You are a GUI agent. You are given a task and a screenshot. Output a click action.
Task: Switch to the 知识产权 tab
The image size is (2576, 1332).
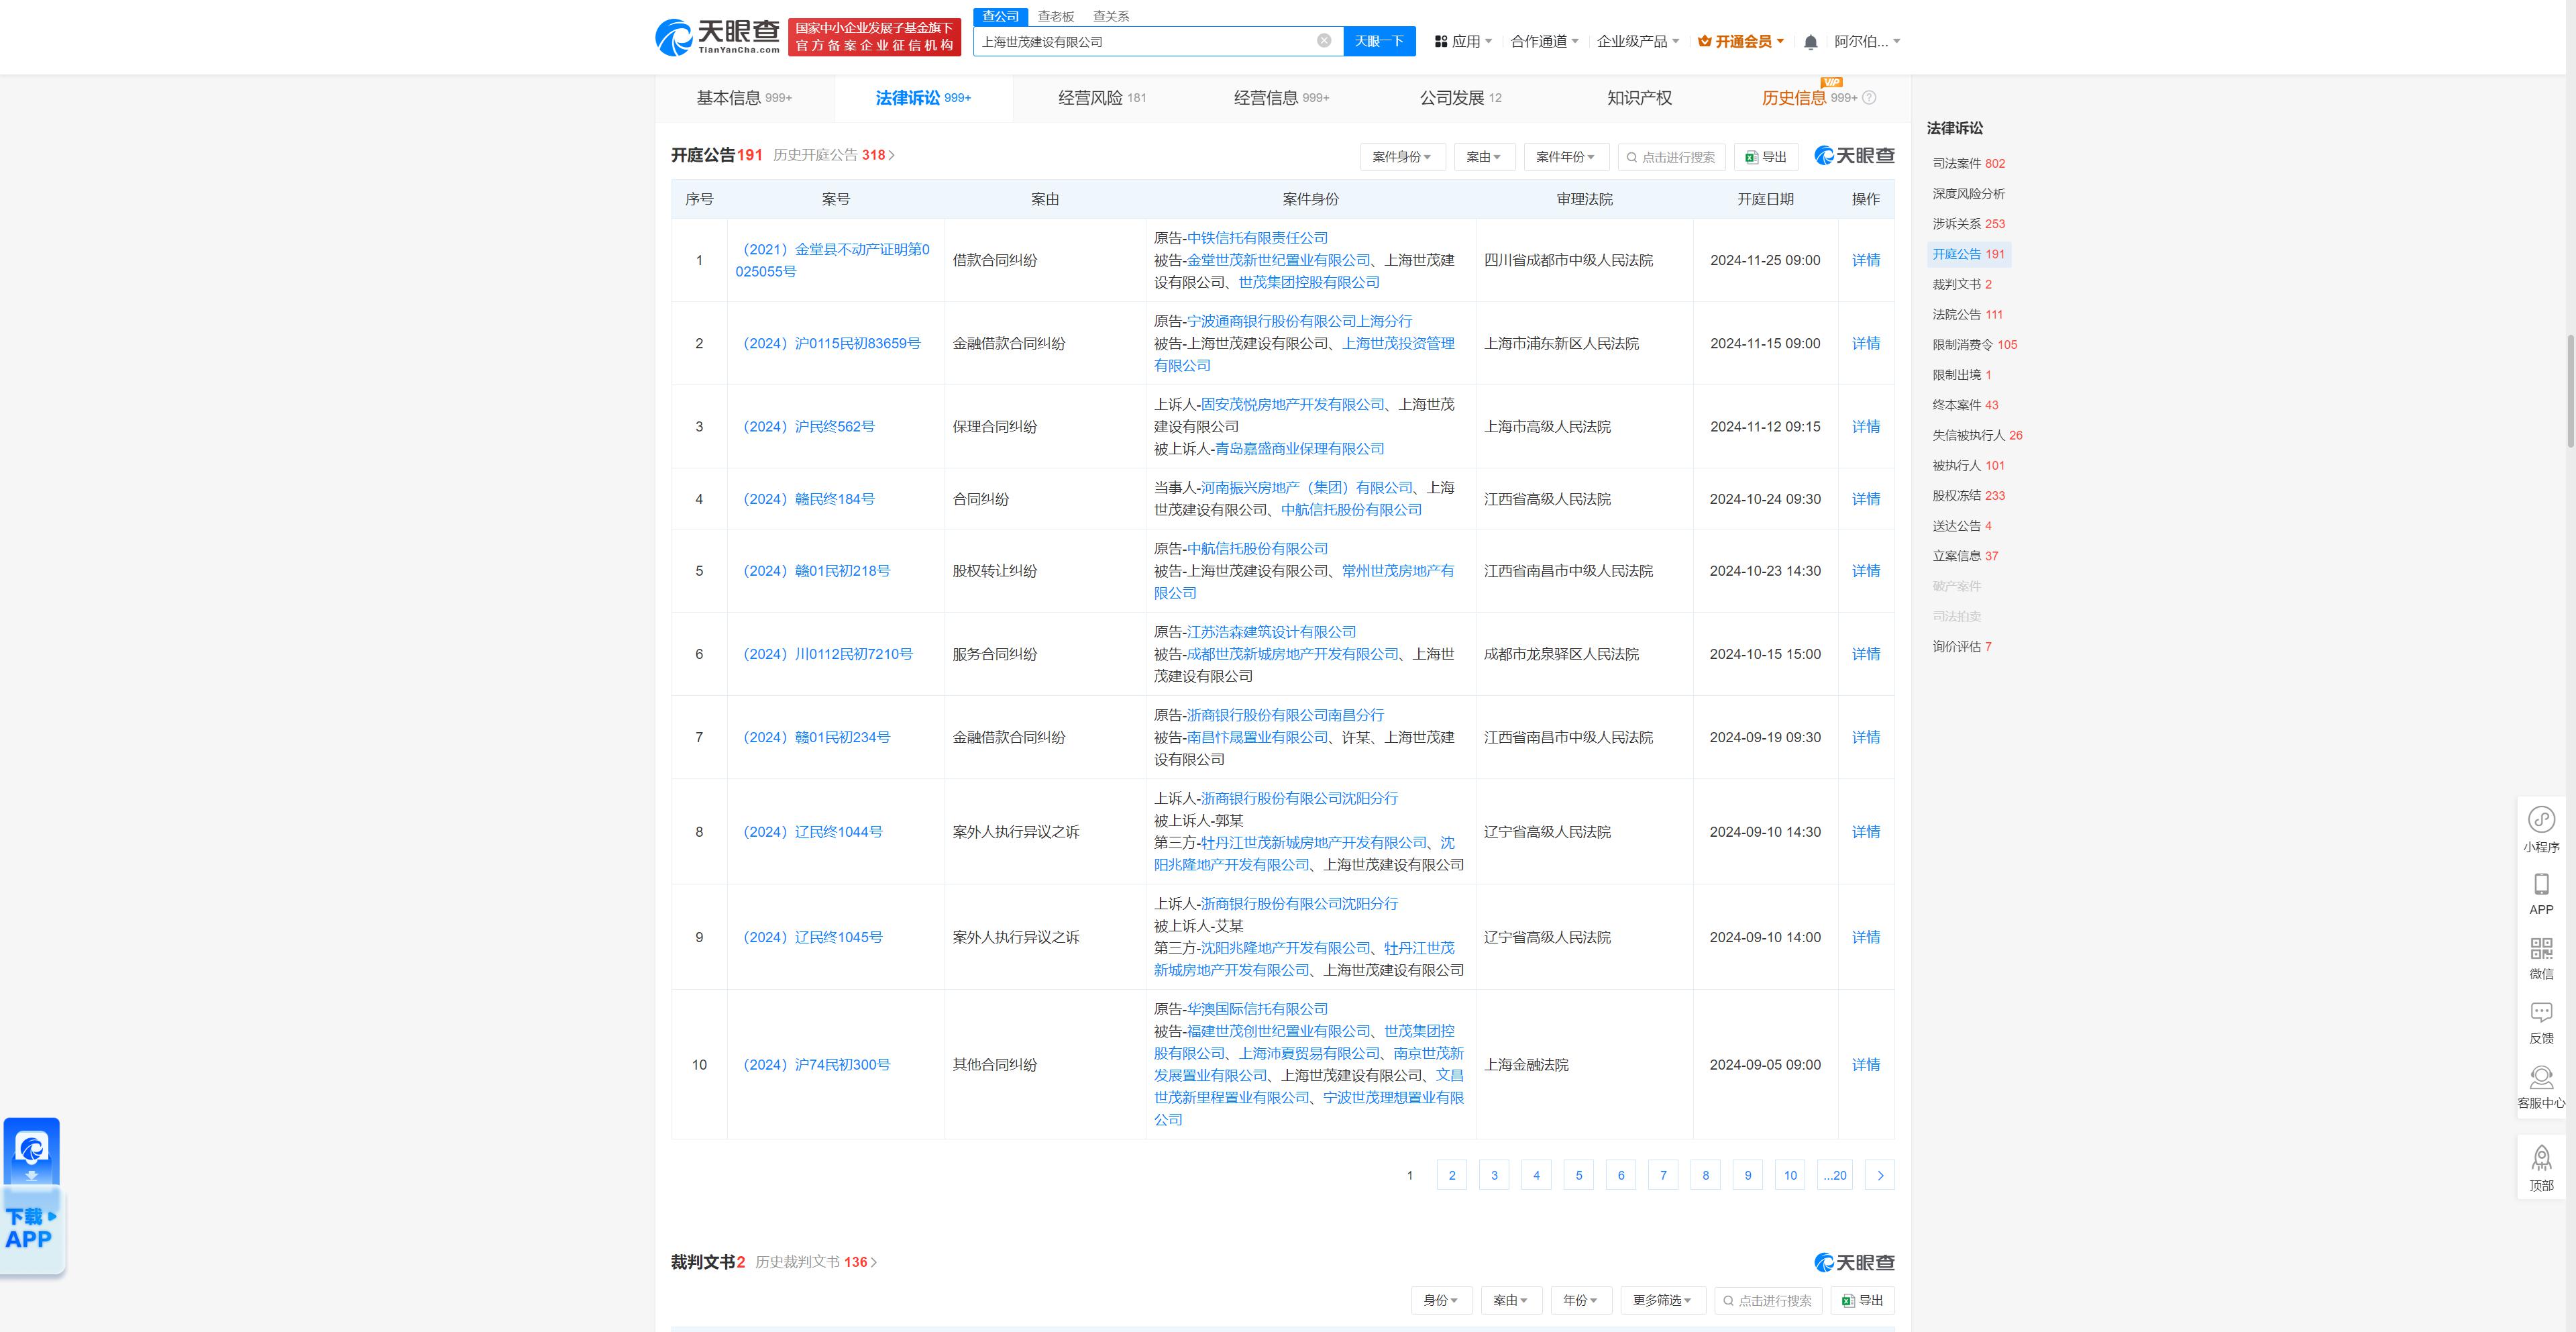[x=1639, y=98]
